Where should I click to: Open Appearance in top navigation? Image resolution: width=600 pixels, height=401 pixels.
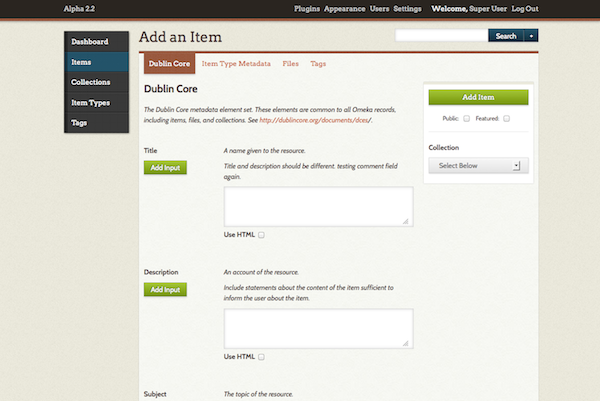pyautogui.click(x=344, y=9)
